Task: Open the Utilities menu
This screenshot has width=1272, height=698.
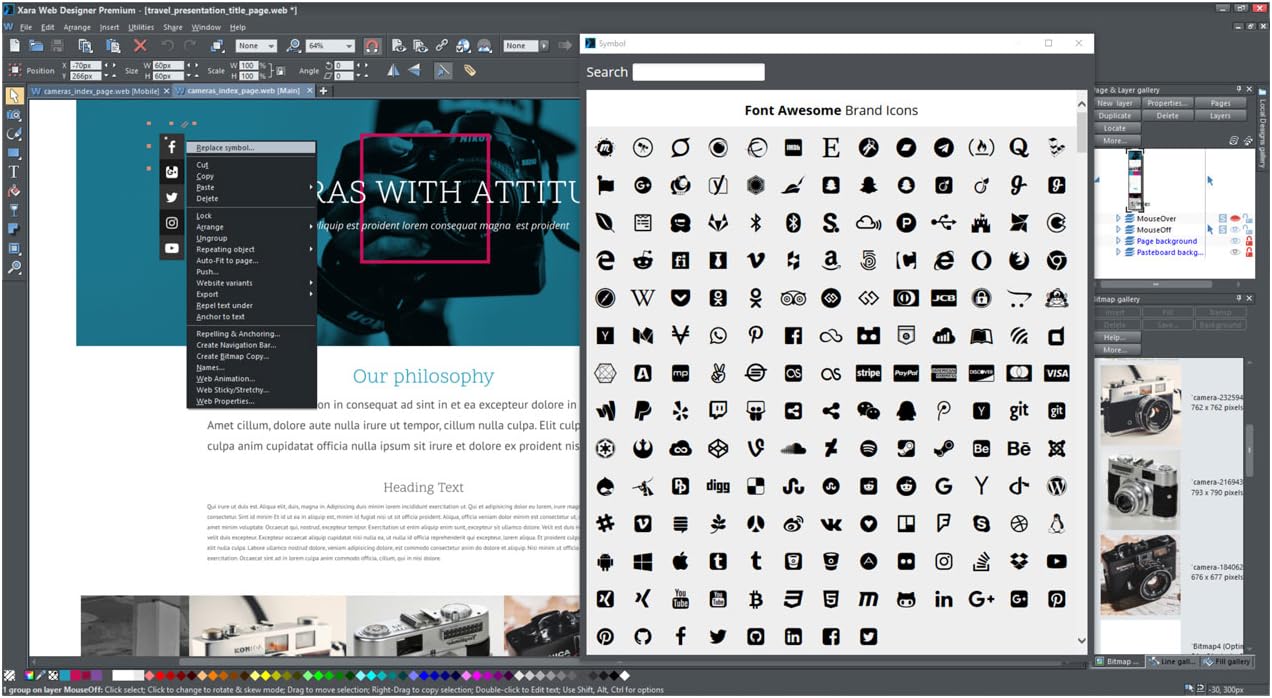Action: tap(141, 27)
